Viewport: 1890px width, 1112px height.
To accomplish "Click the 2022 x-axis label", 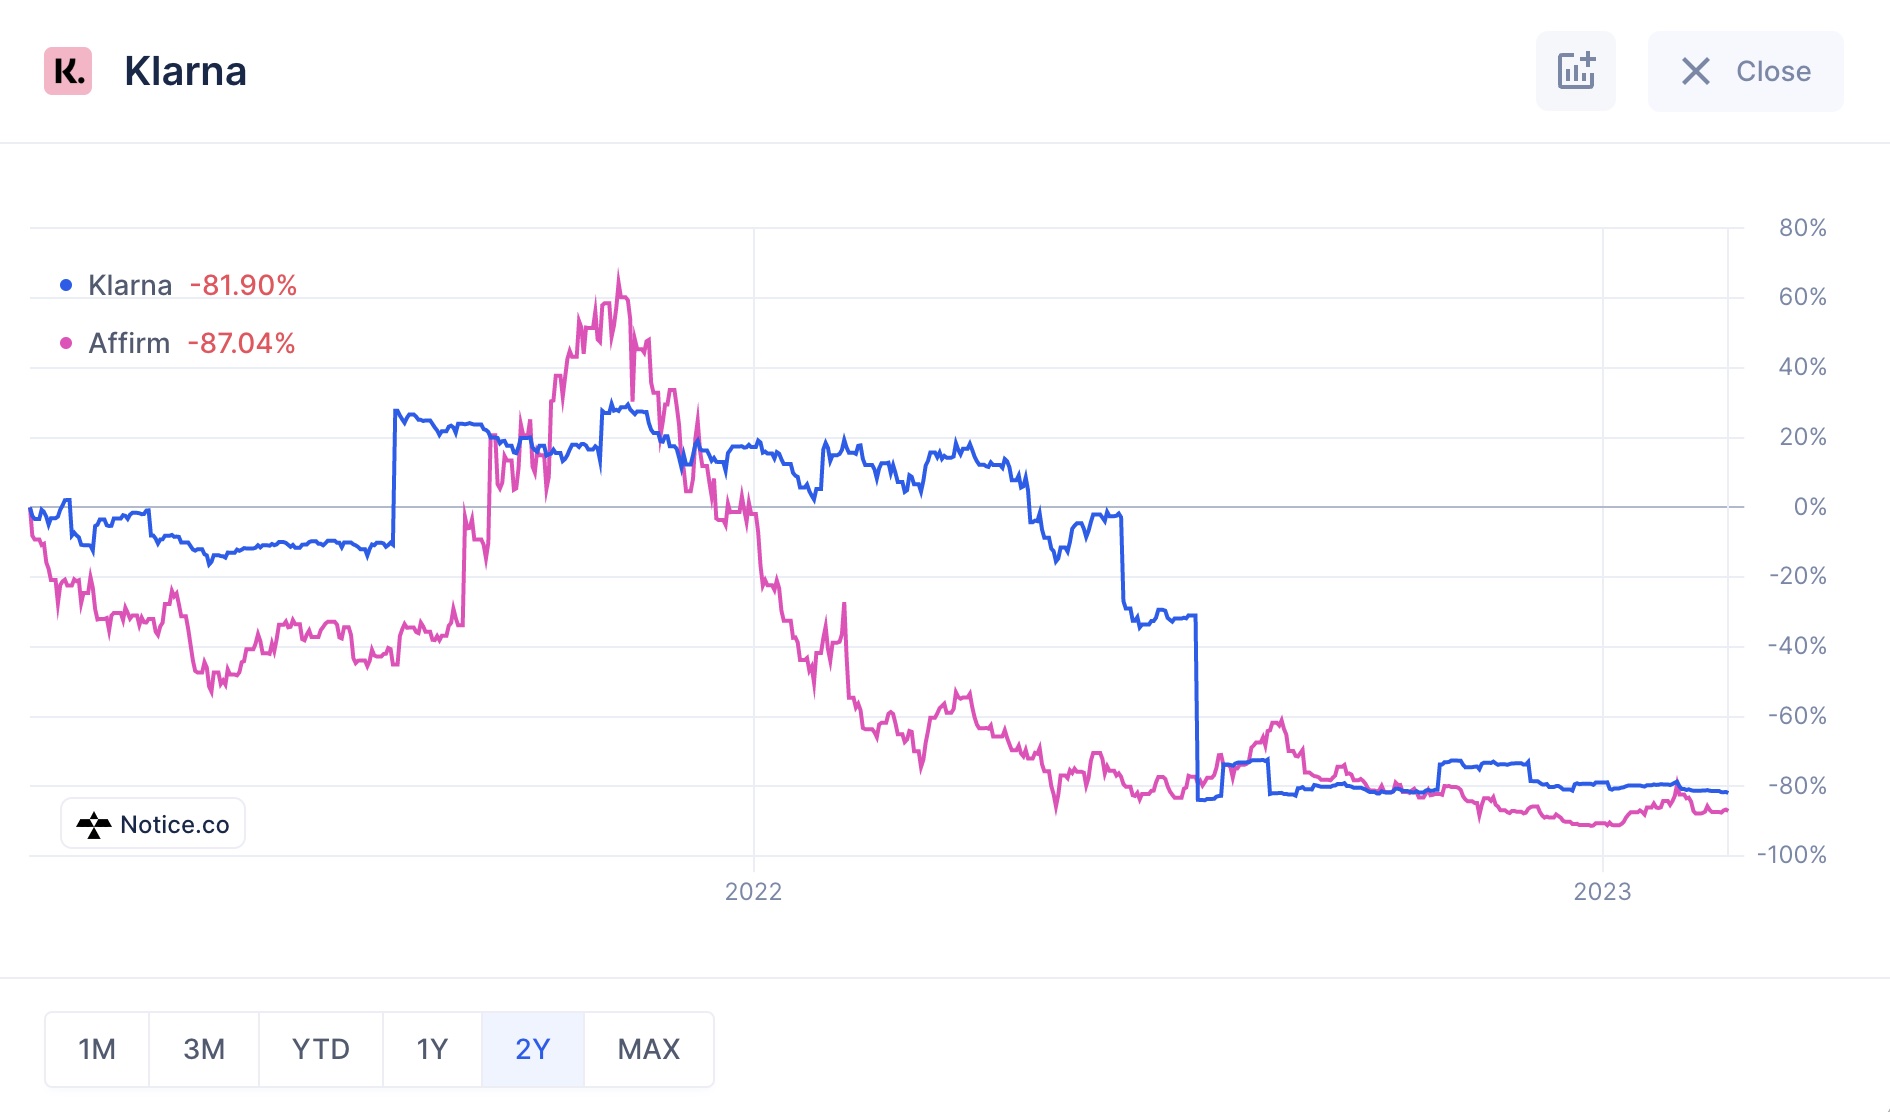I will [753, 891].
